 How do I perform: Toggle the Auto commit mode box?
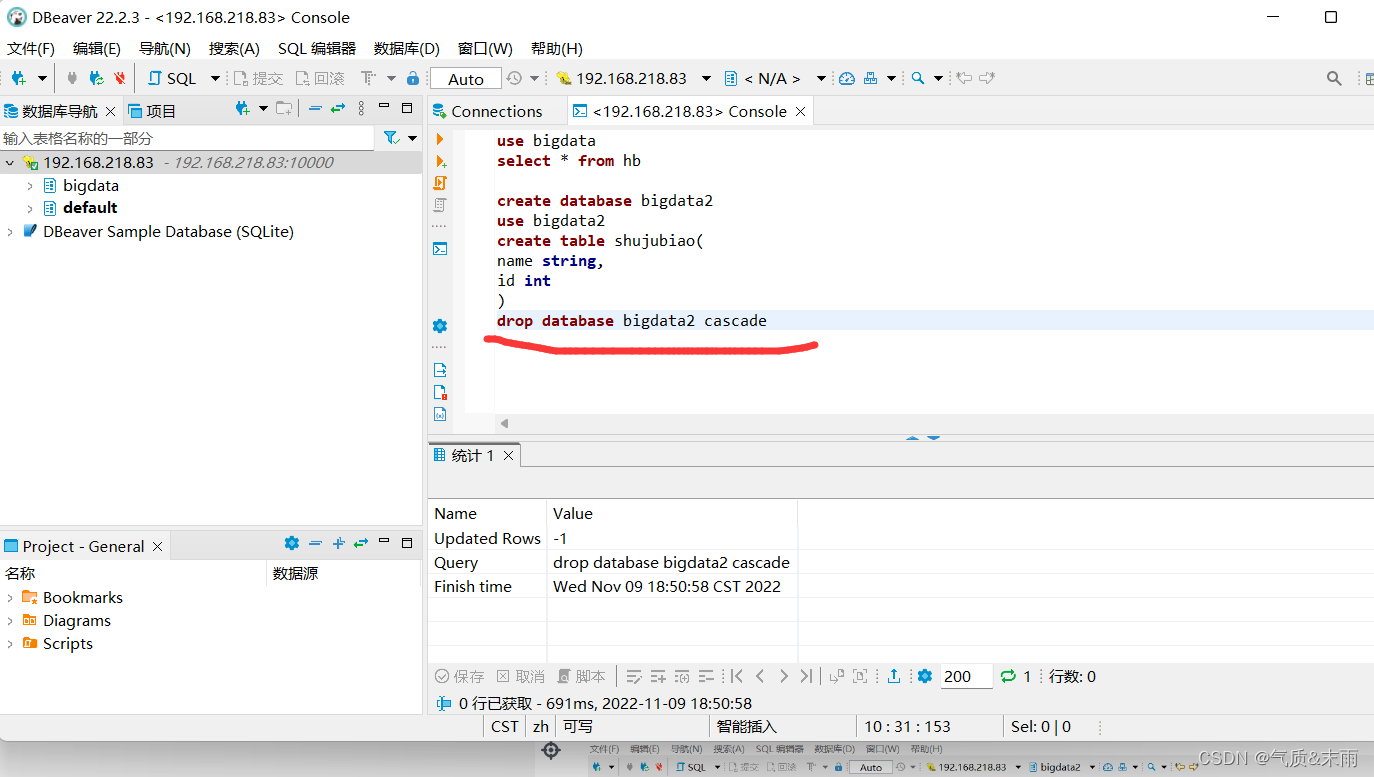[x=466, y=79]
